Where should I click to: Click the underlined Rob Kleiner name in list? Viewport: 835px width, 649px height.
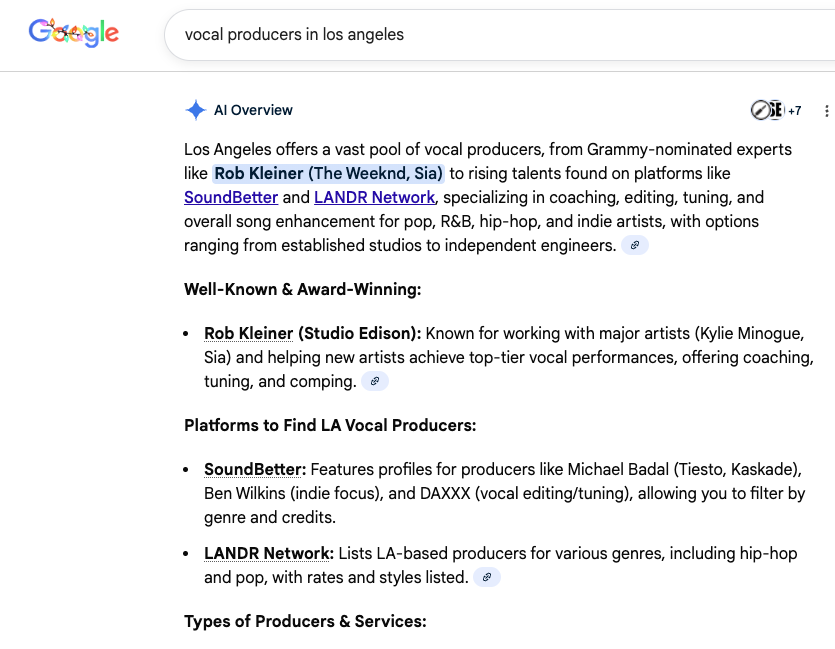click(x=249, y=333)
